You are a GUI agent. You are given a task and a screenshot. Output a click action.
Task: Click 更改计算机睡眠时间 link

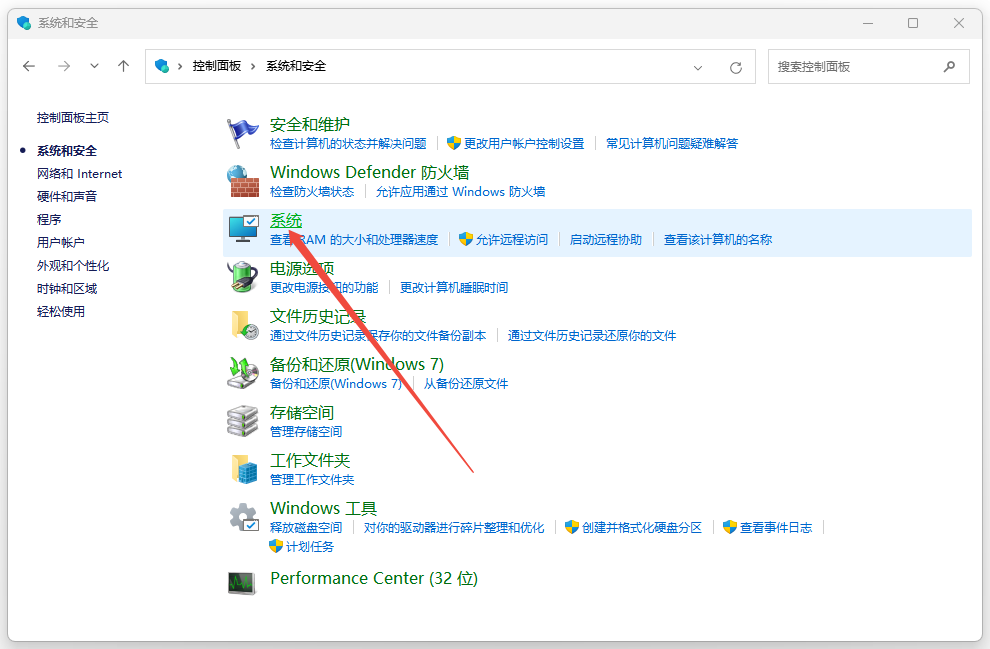point(454,288)
